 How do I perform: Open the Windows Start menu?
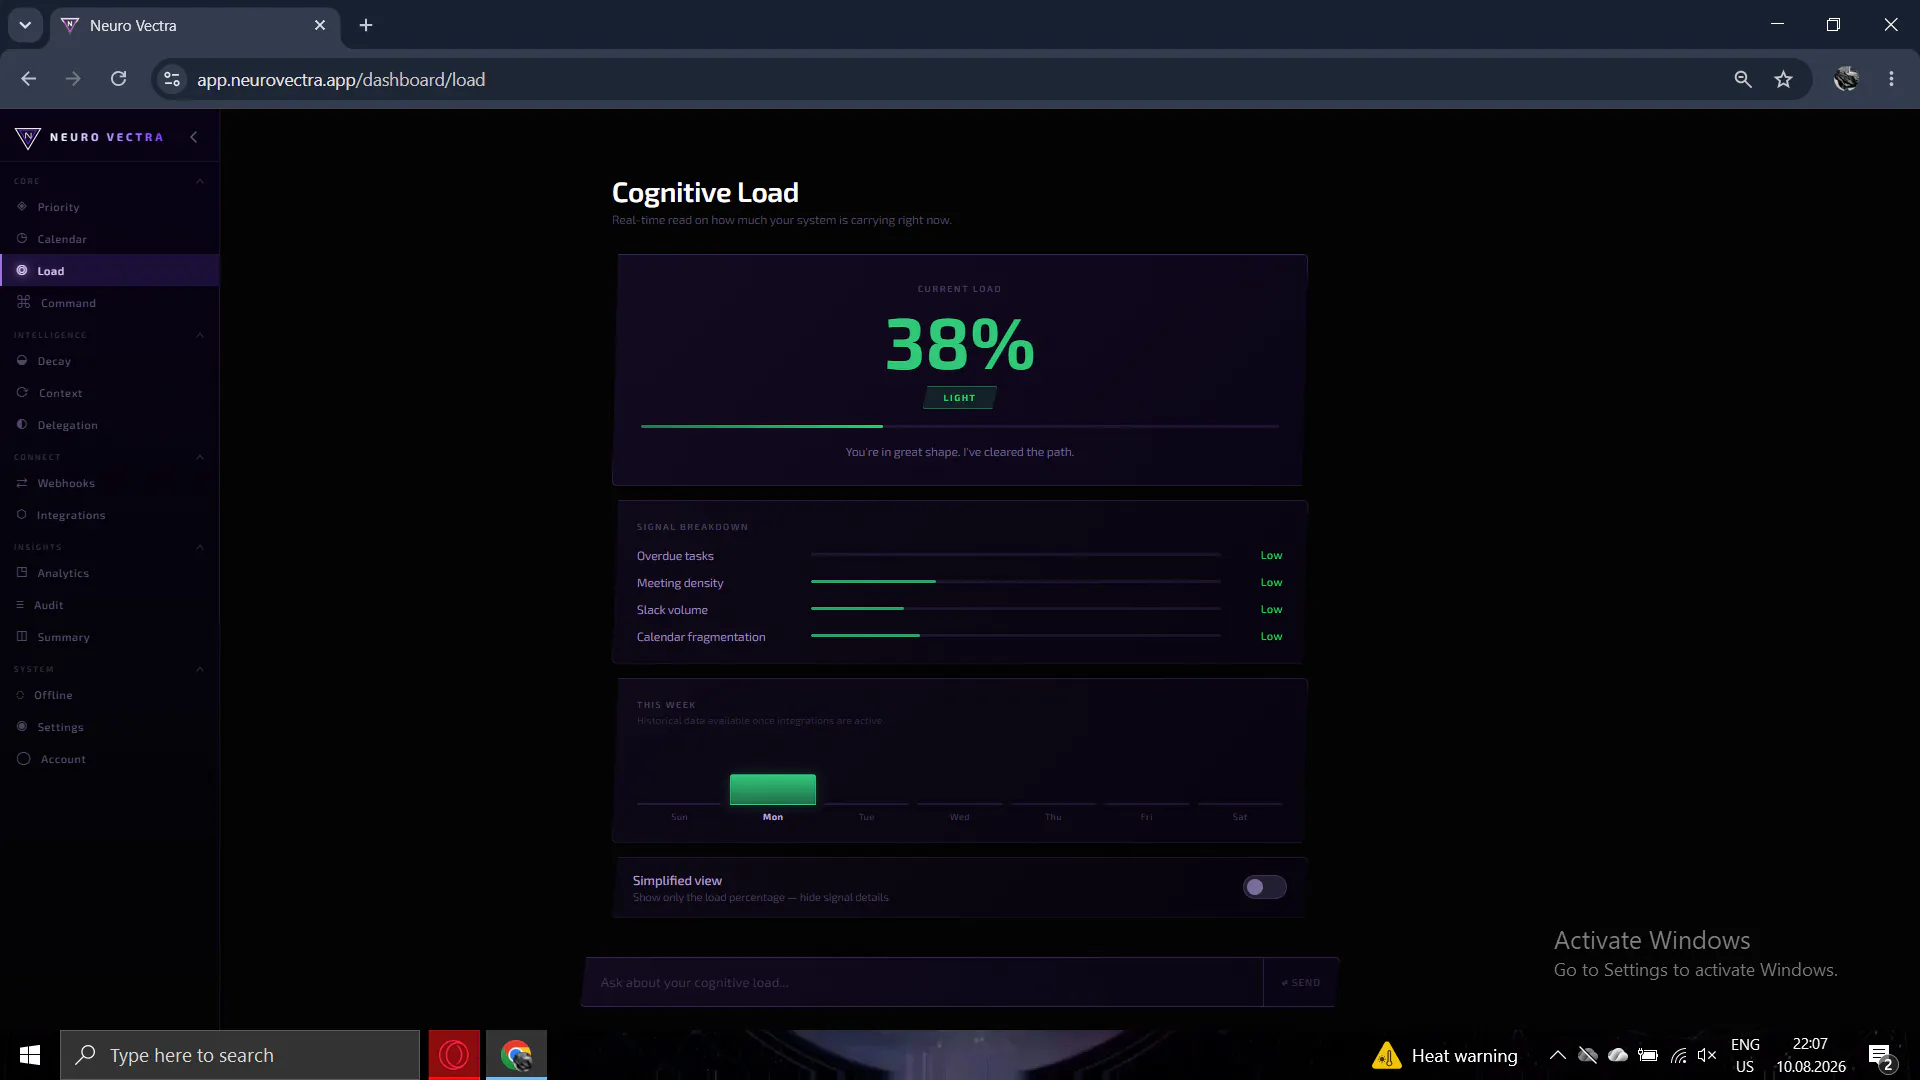pos(30,1055)
